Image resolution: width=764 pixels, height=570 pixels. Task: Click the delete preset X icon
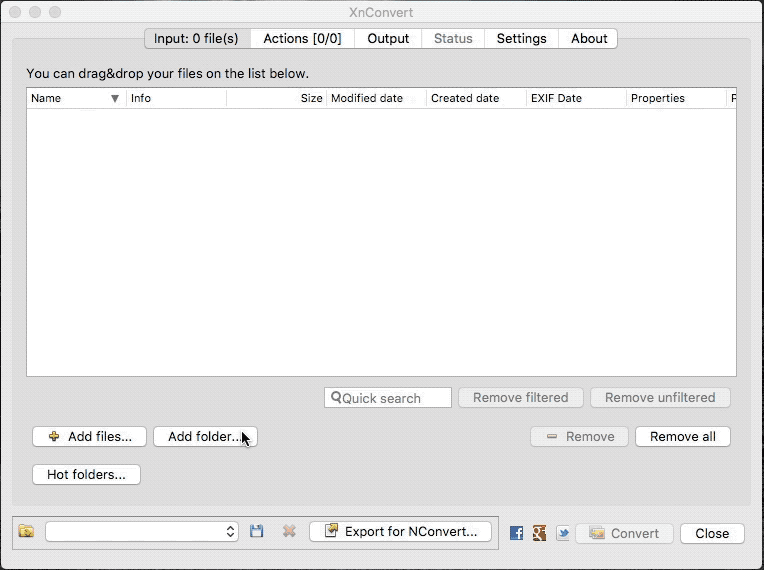pyautogui.click(x=289, y=531)
